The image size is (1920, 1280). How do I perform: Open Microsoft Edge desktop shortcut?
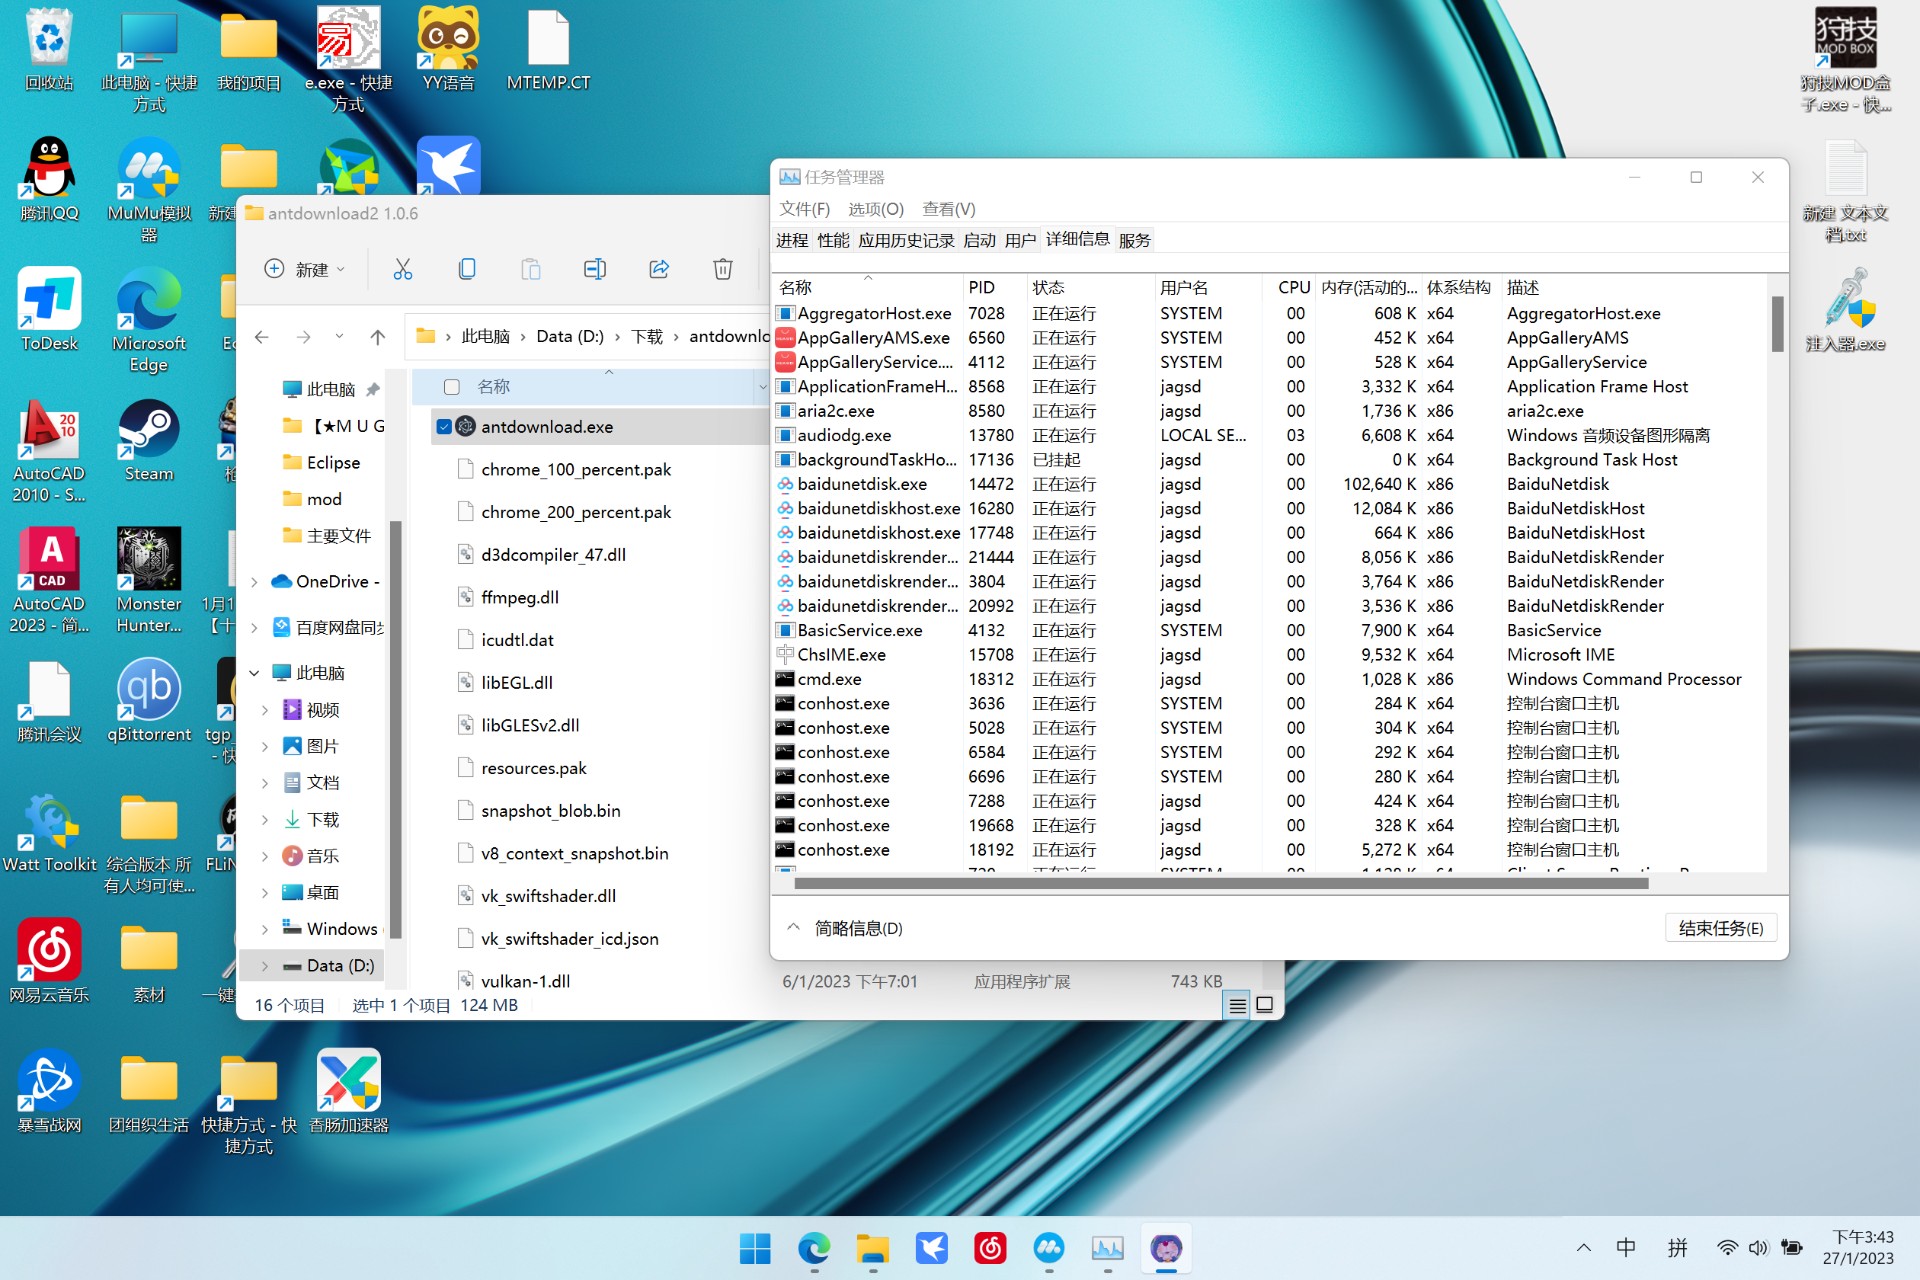[x=149, y=320]
